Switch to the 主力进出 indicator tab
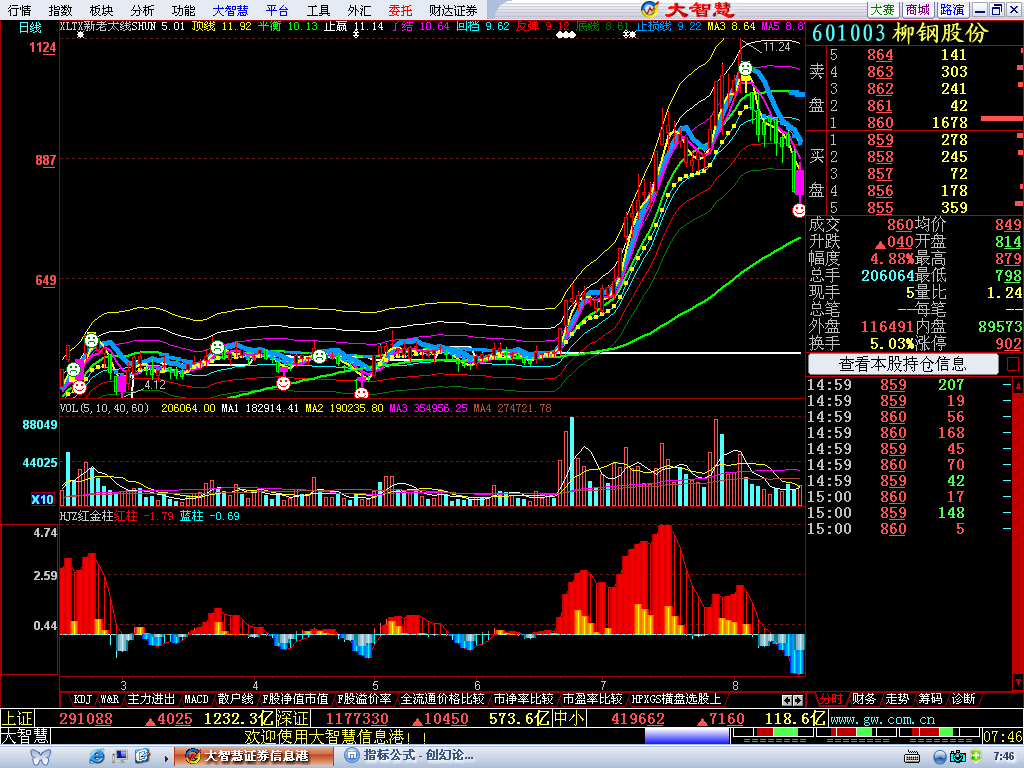 point(151,699)
